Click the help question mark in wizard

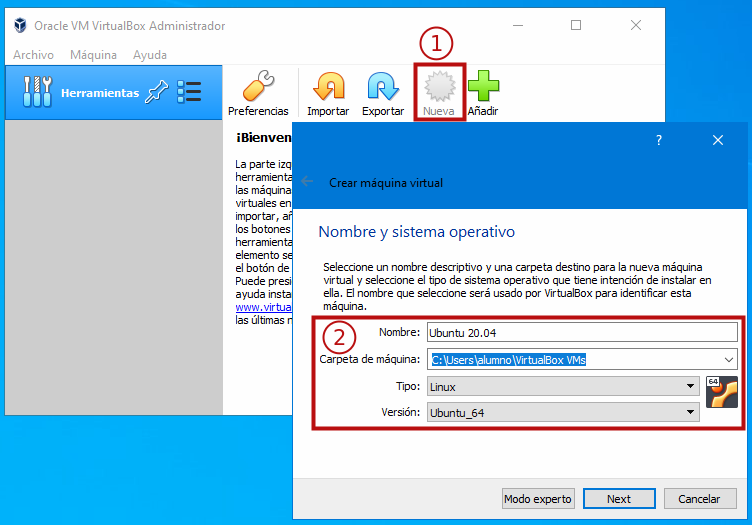tap(658, 140)
